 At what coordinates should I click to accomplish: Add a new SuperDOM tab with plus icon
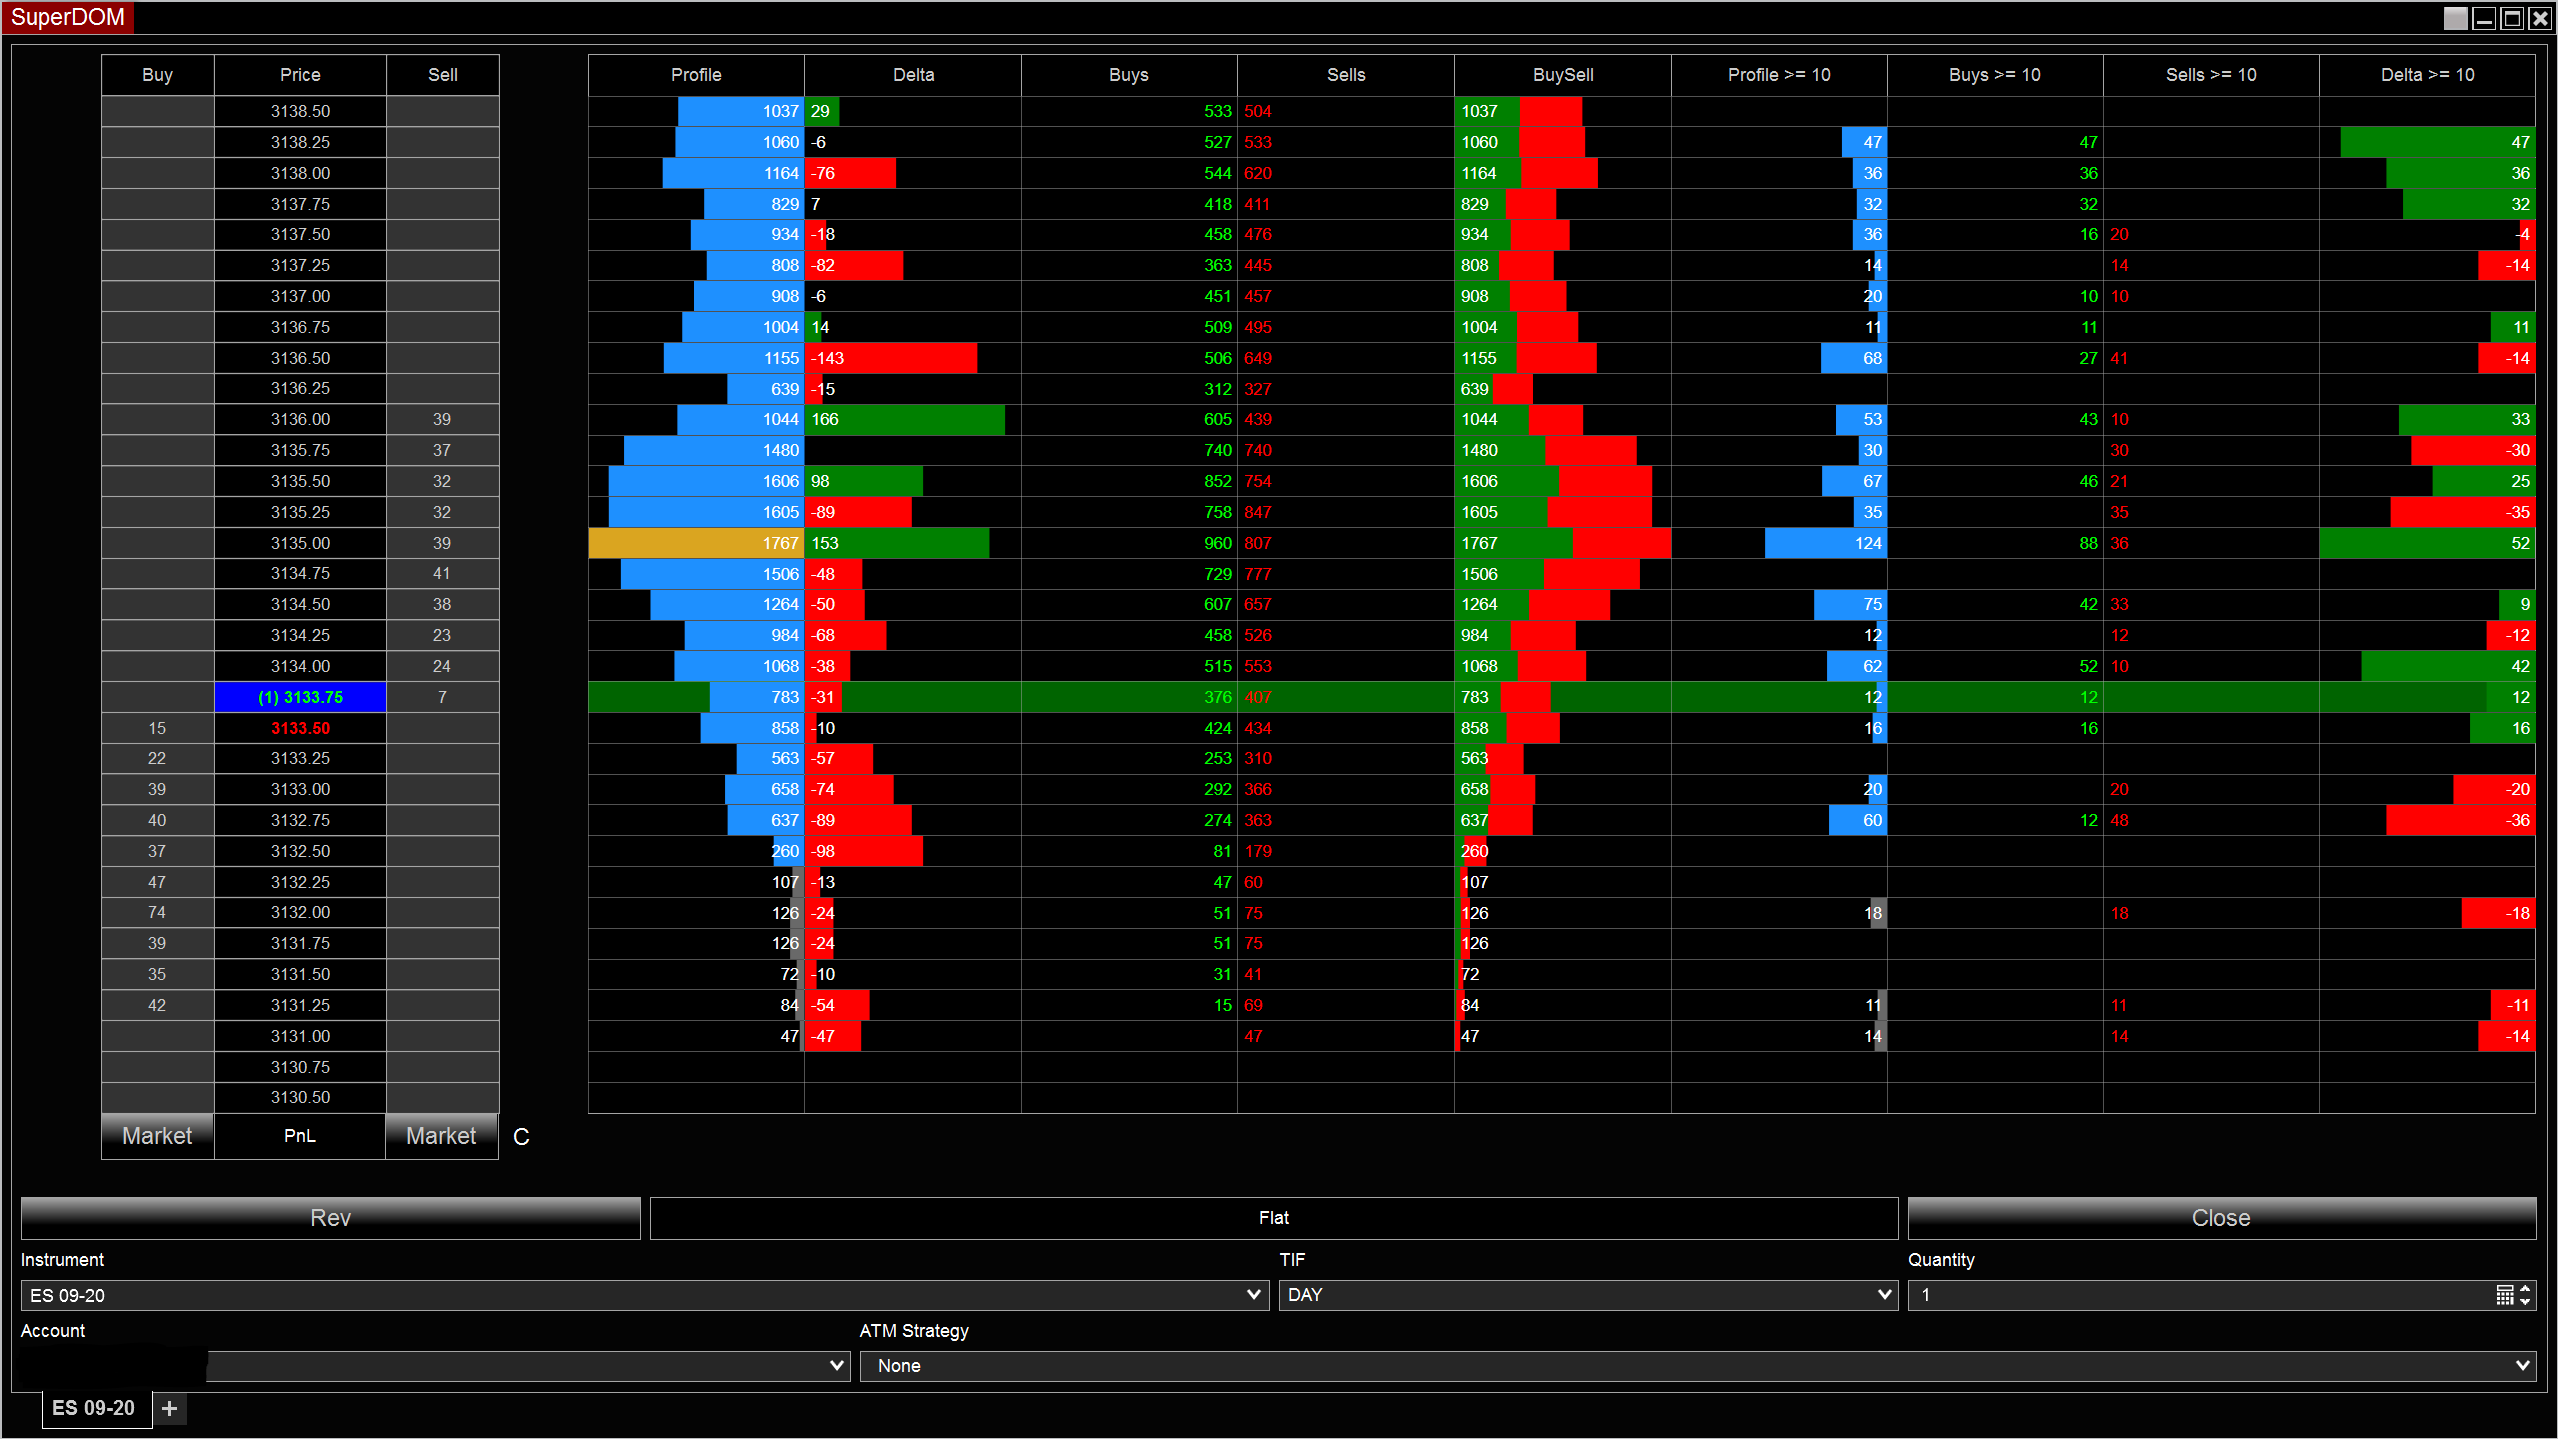tap(168, 1407)
